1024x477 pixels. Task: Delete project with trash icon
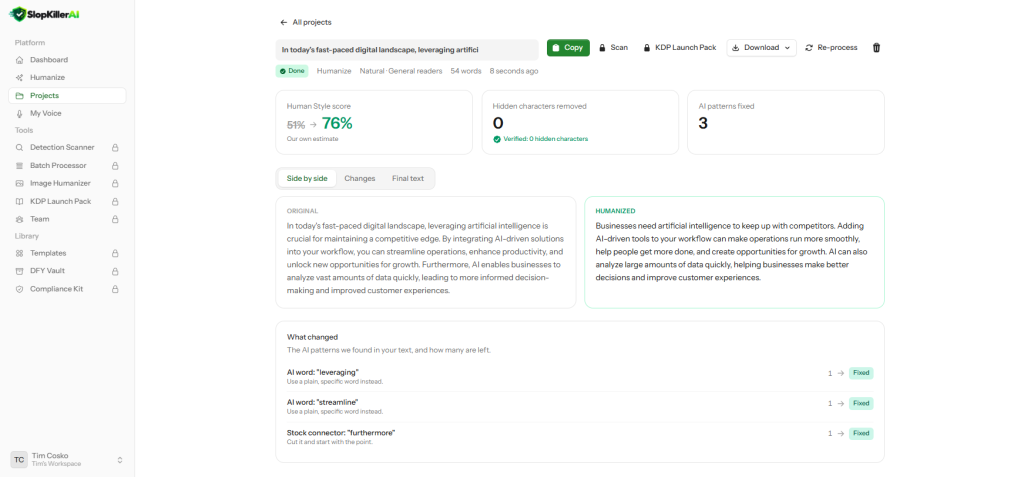pyautogui.click(x=876, y=48)
